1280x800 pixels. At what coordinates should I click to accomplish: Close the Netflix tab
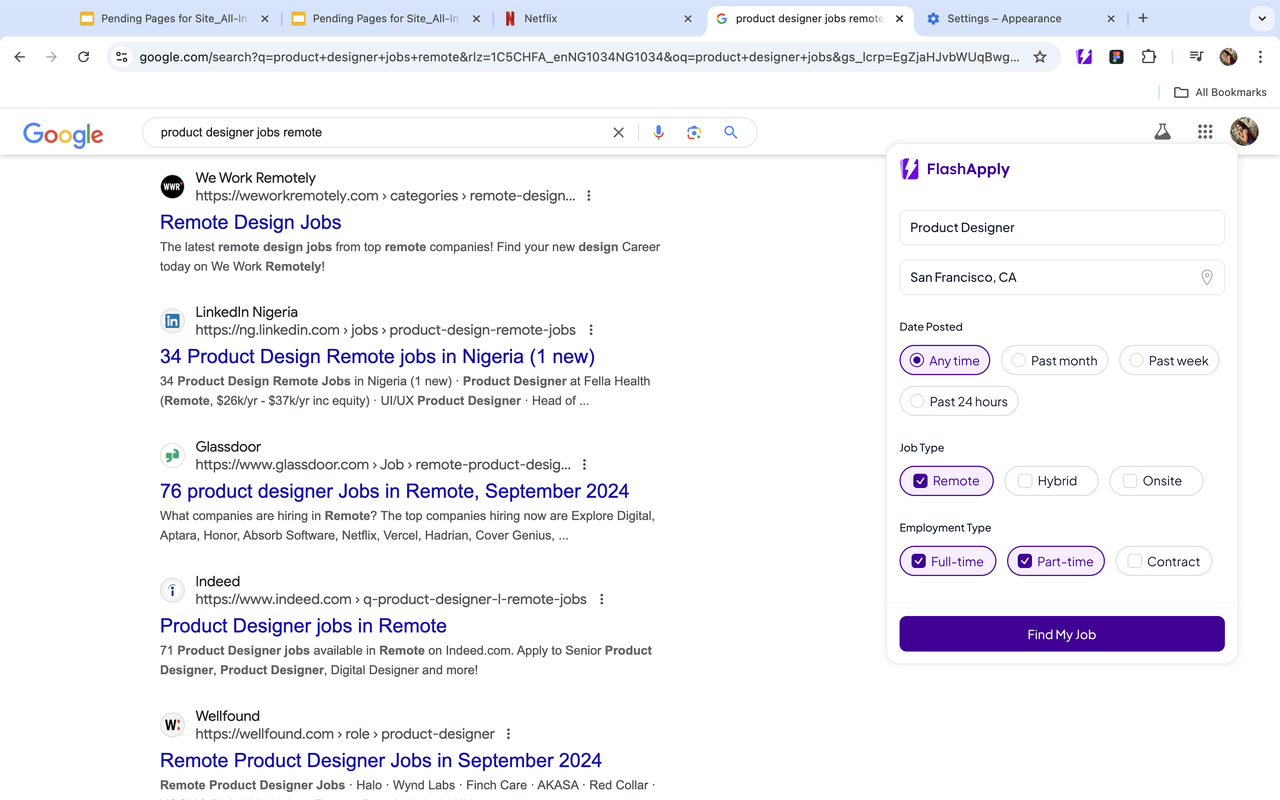(x=687, y=18)
